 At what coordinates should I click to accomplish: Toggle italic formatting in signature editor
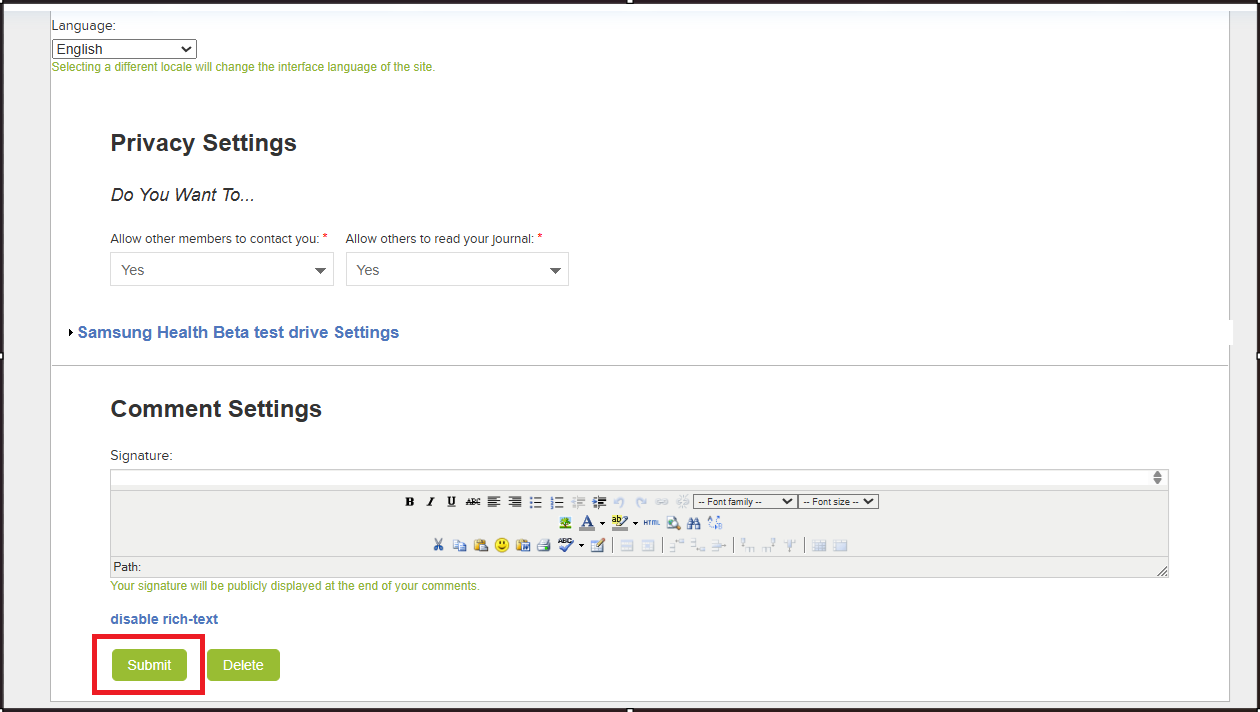(x=431, y=502)
